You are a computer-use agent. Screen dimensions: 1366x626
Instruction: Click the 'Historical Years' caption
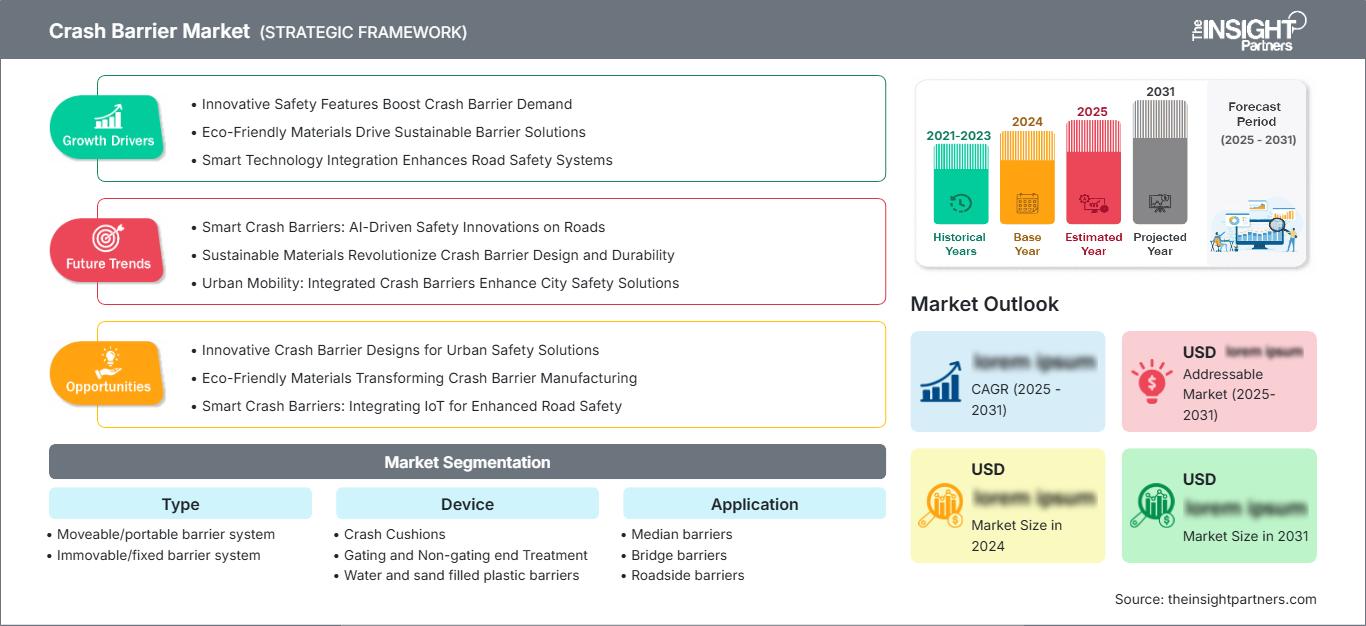point(960,244)
